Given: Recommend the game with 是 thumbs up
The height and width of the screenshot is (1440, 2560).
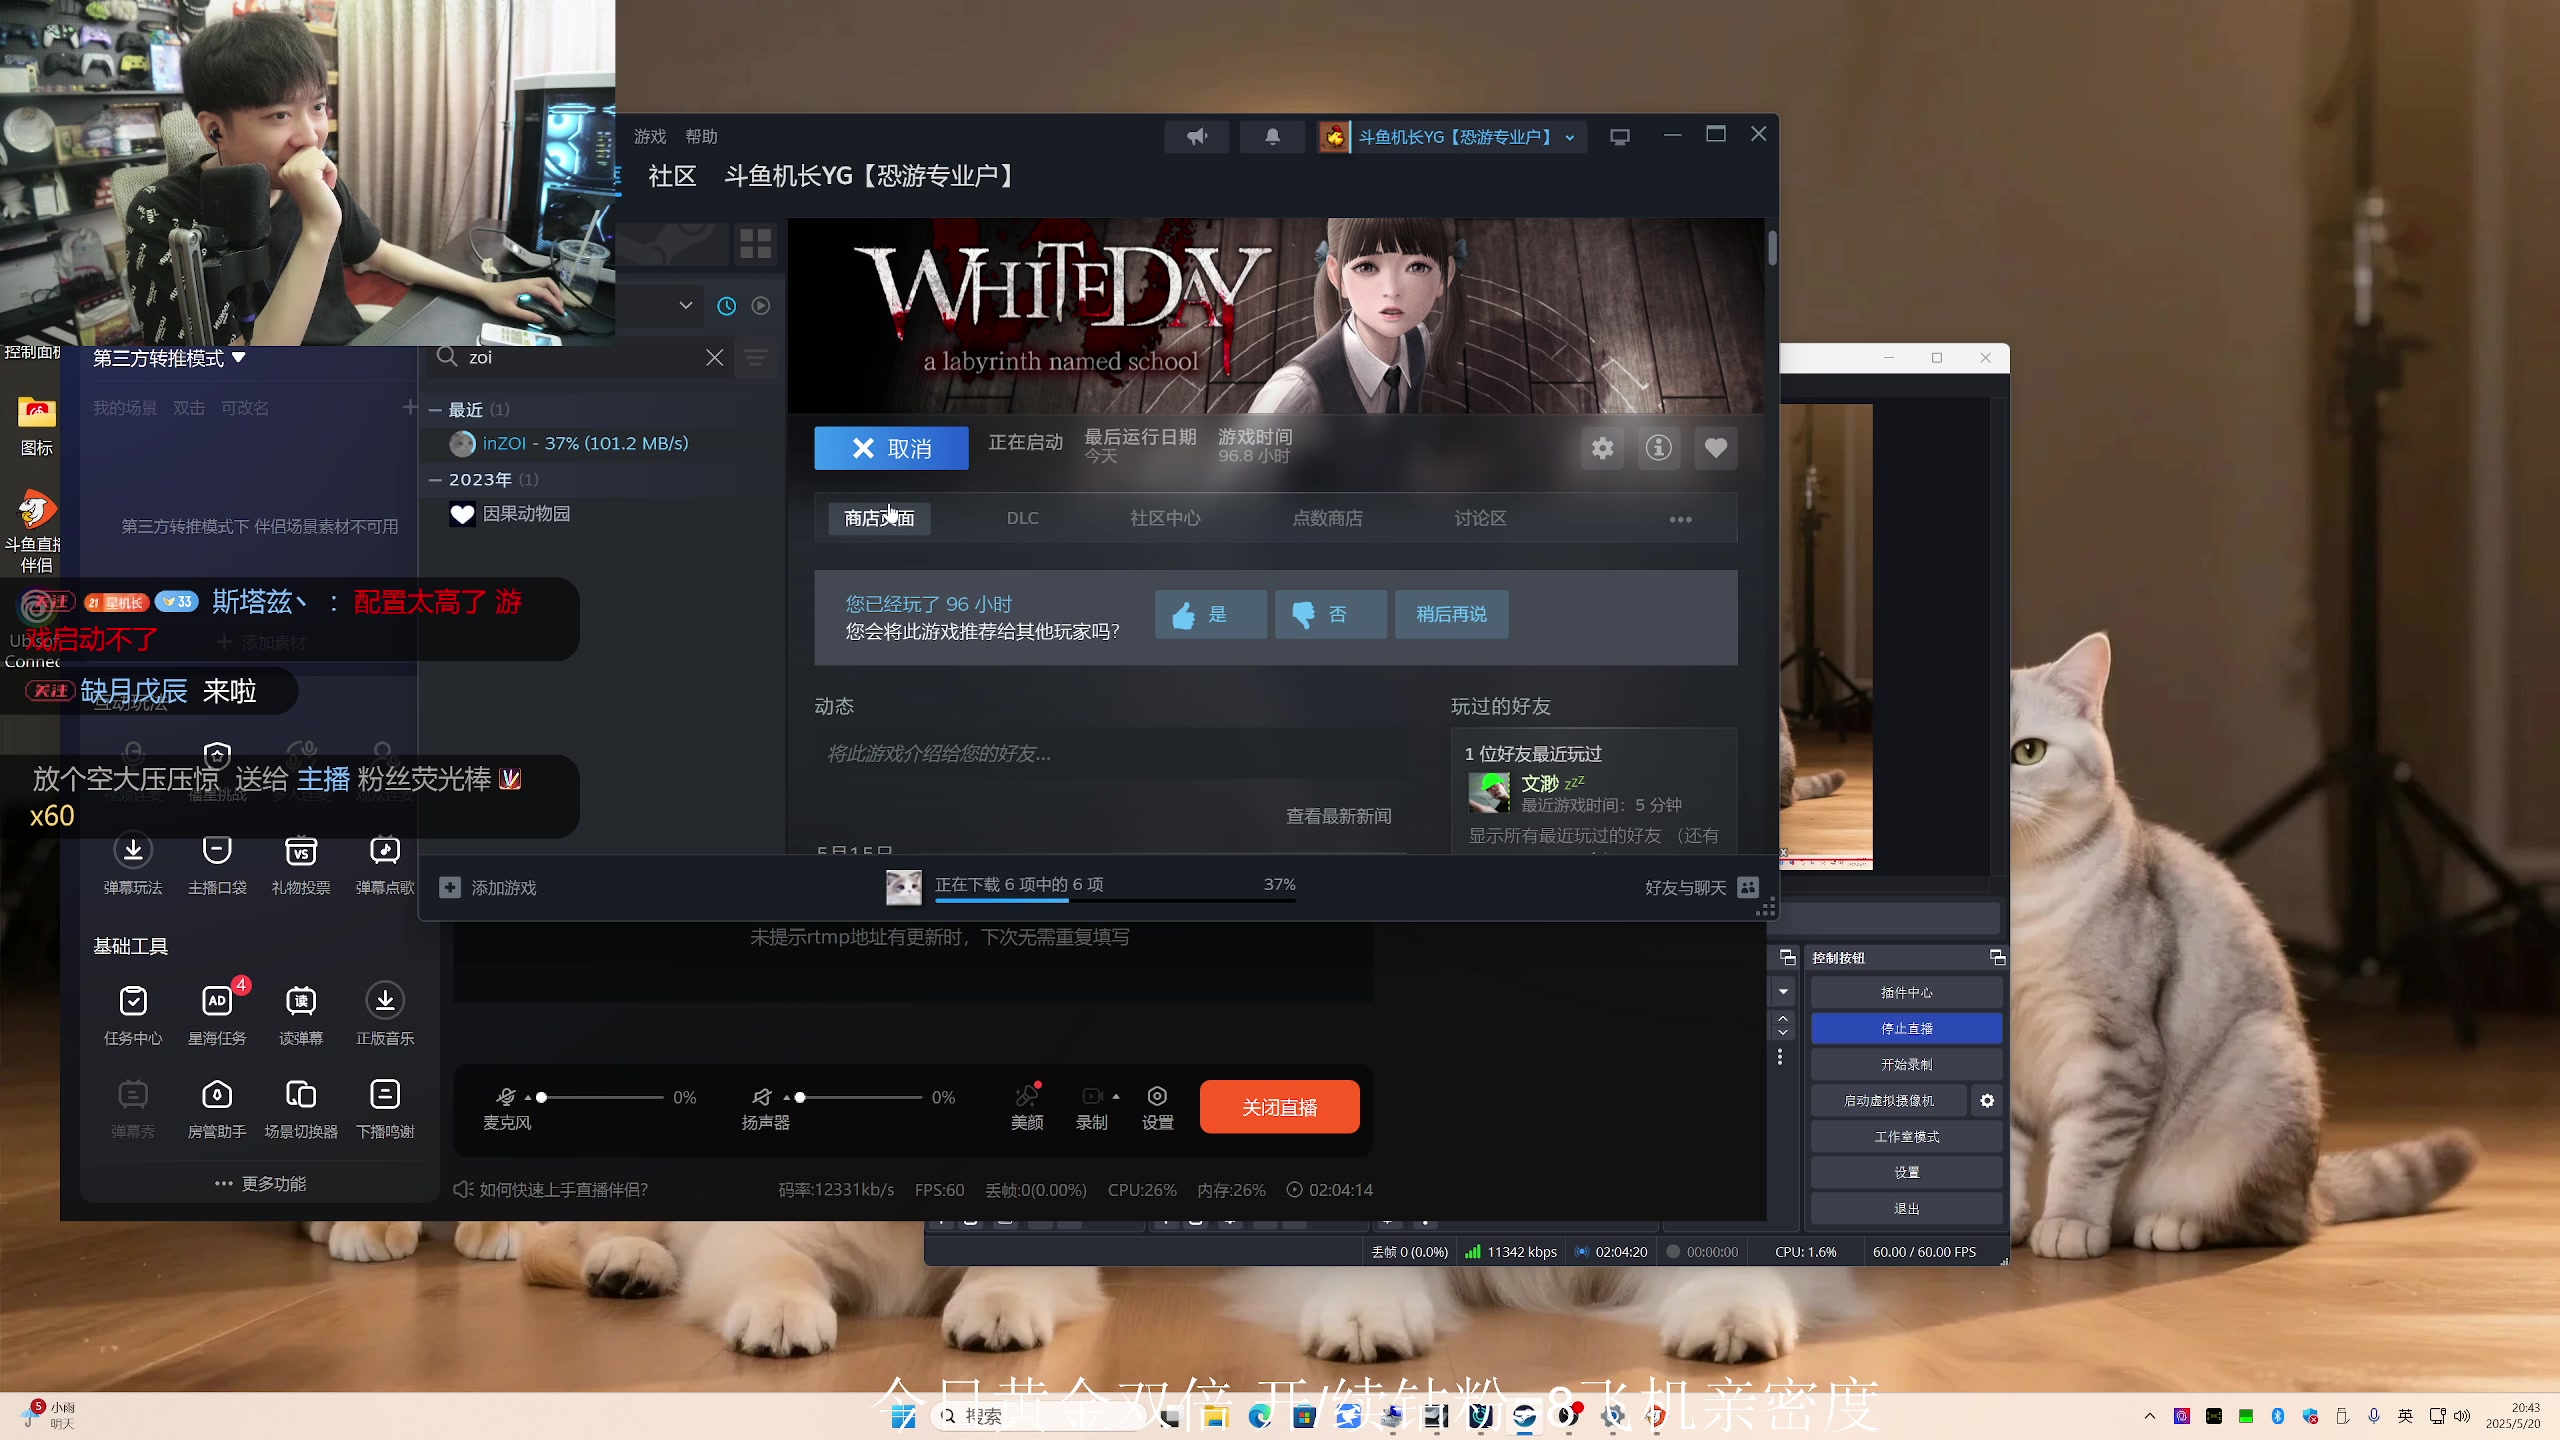Looking at the screenshot, I should [x=1210, y=614].
